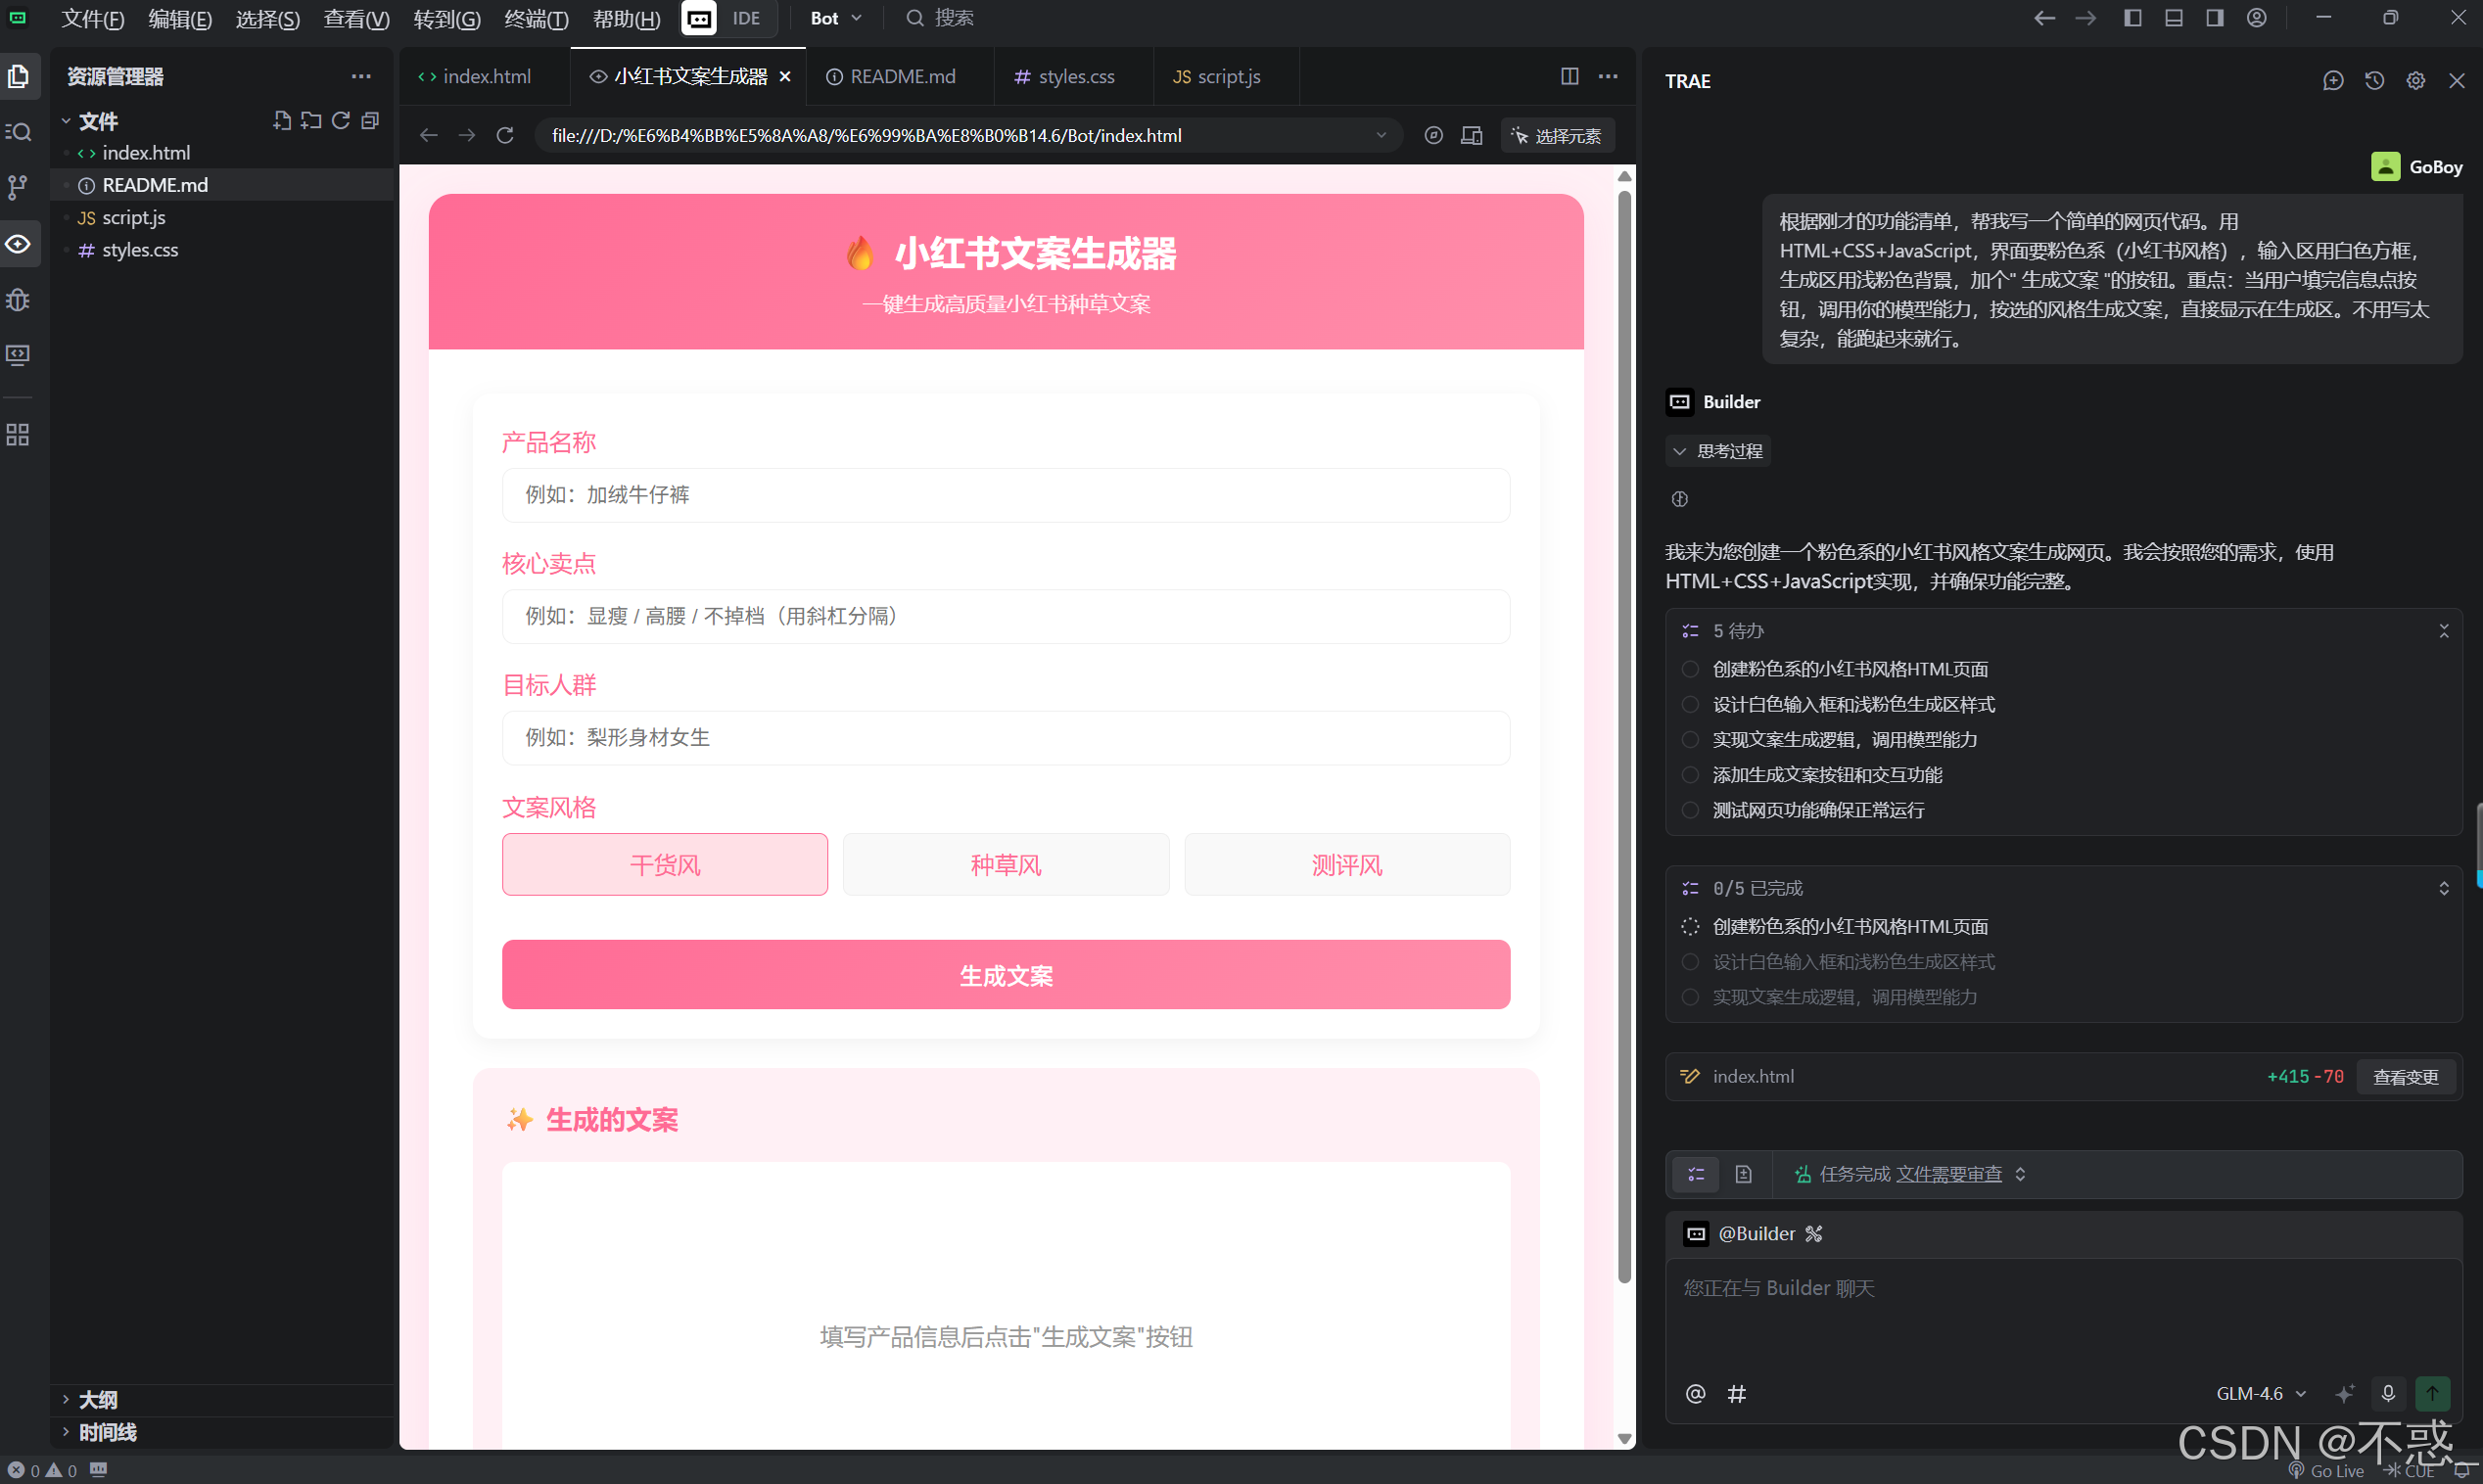Open the Run and Debug bug icon

point(18,299)
